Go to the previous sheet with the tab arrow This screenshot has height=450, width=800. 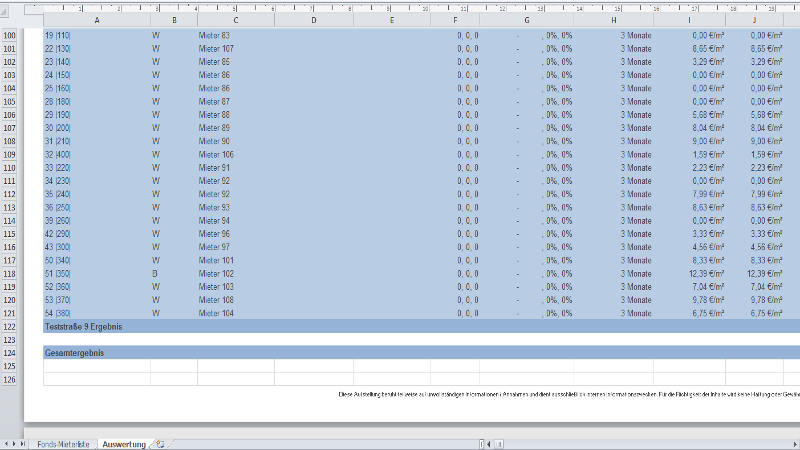click(x=7, y=444)
